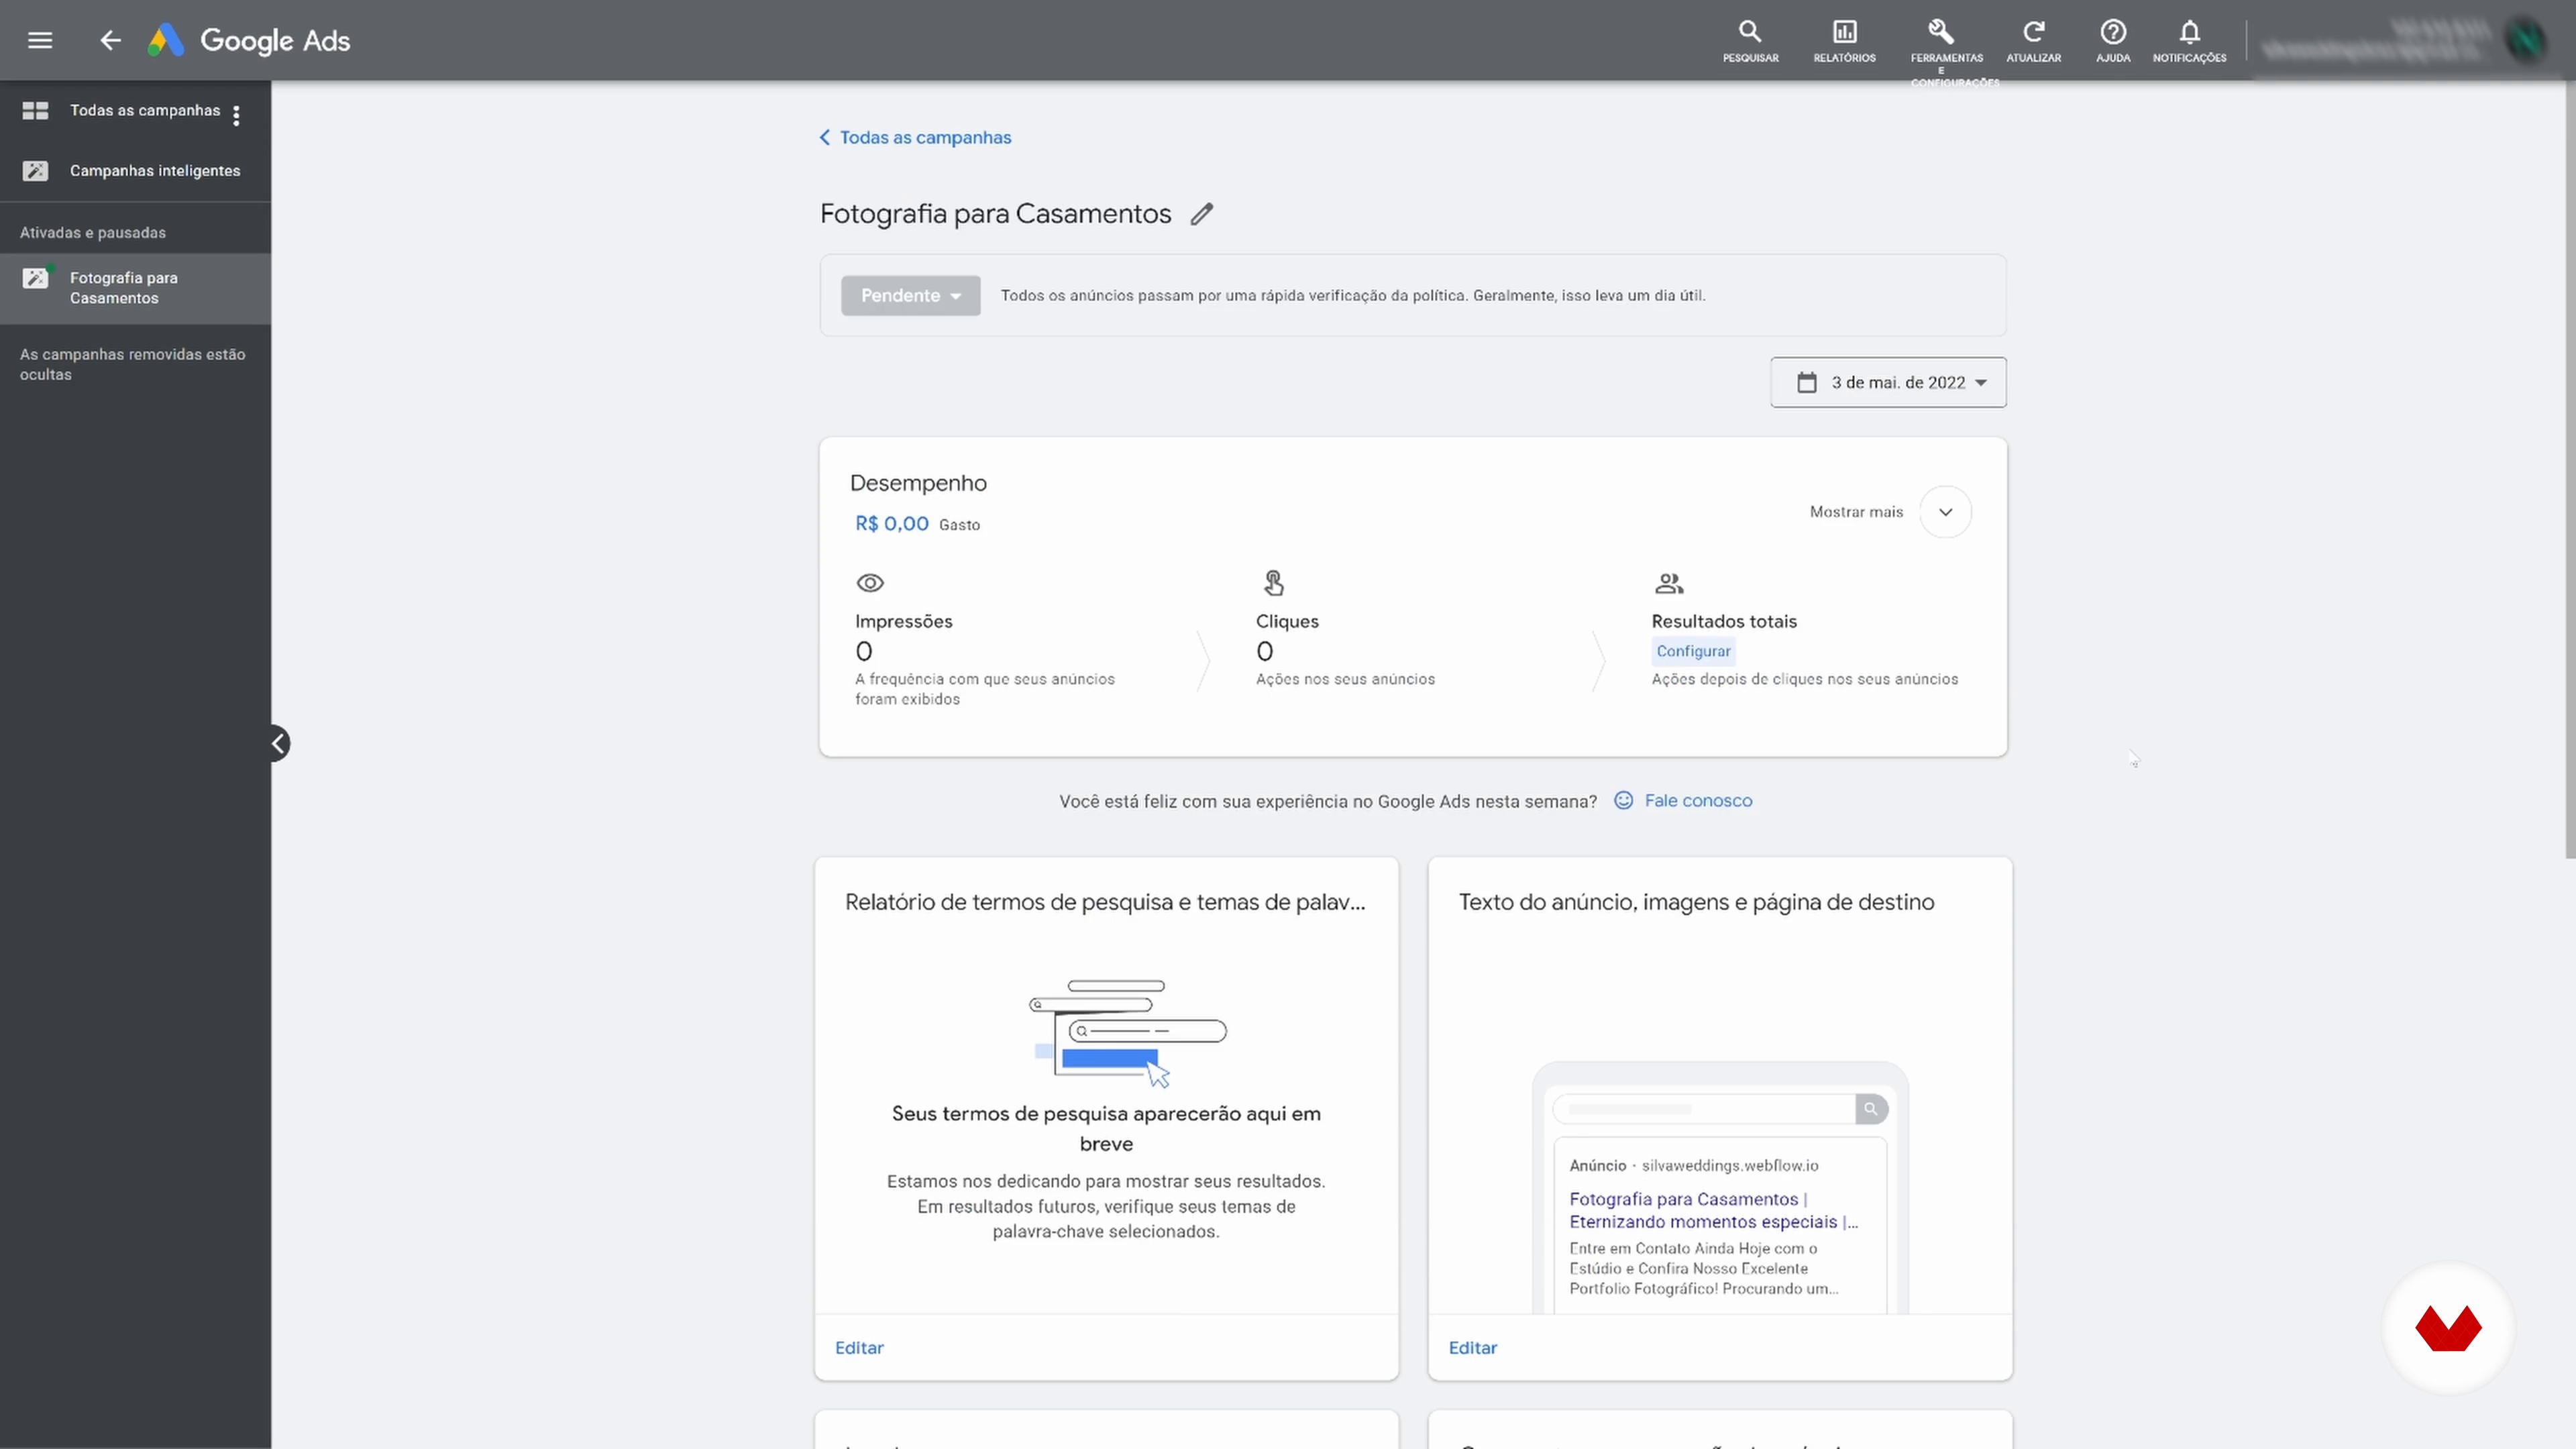This screenshot has height=1449, width=2576.
Task: Click the Impressões eye icon
Action: pos(870,582)
